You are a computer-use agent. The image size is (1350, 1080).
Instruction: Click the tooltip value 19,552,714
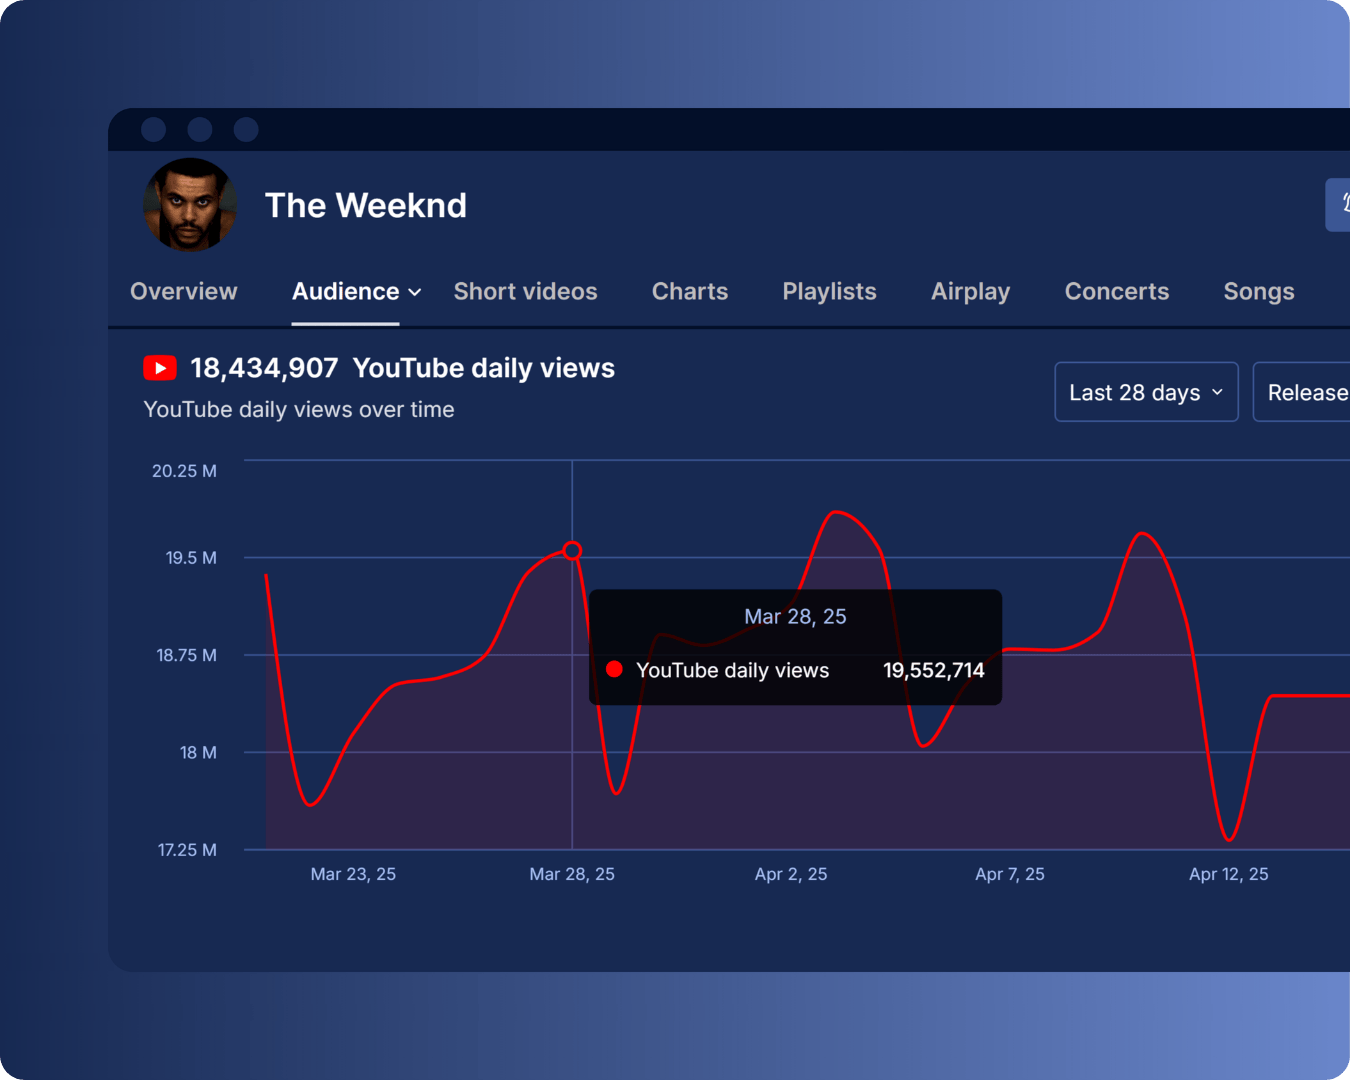pos(934,670)
